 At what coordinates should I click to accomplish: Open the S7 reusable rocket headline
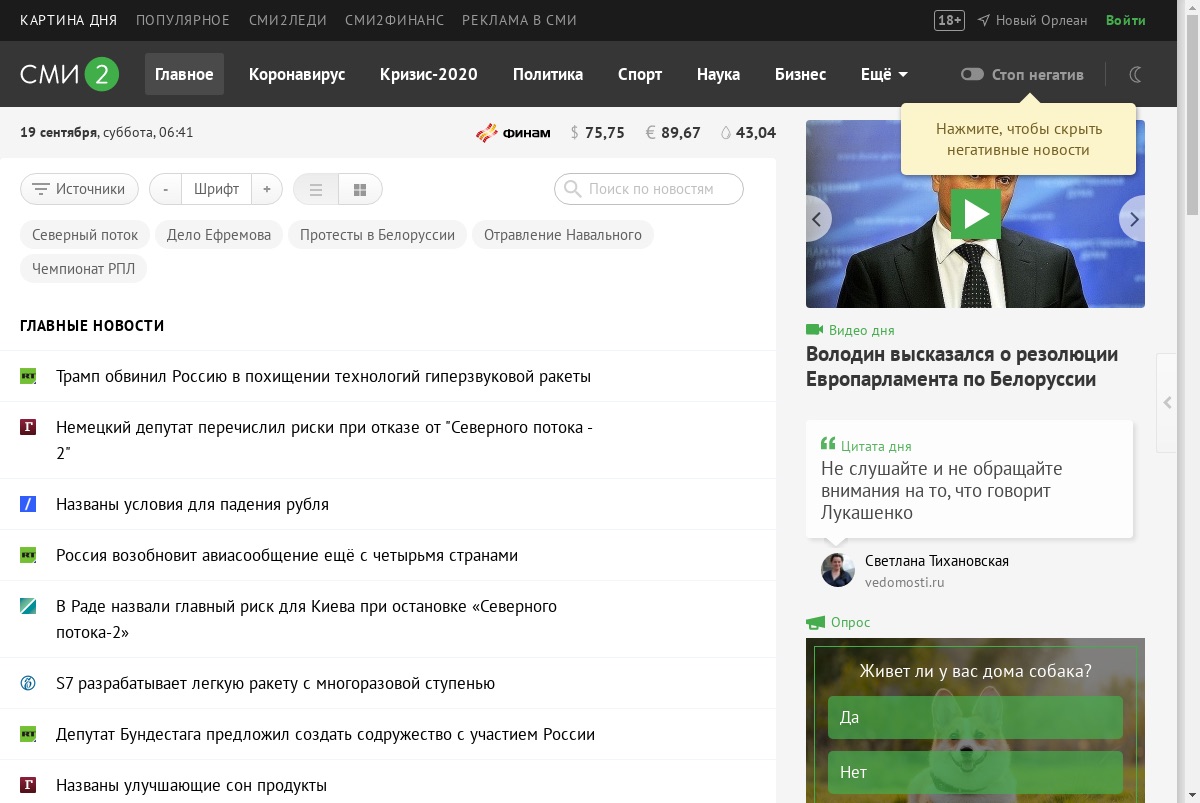[x=275, y=683]
